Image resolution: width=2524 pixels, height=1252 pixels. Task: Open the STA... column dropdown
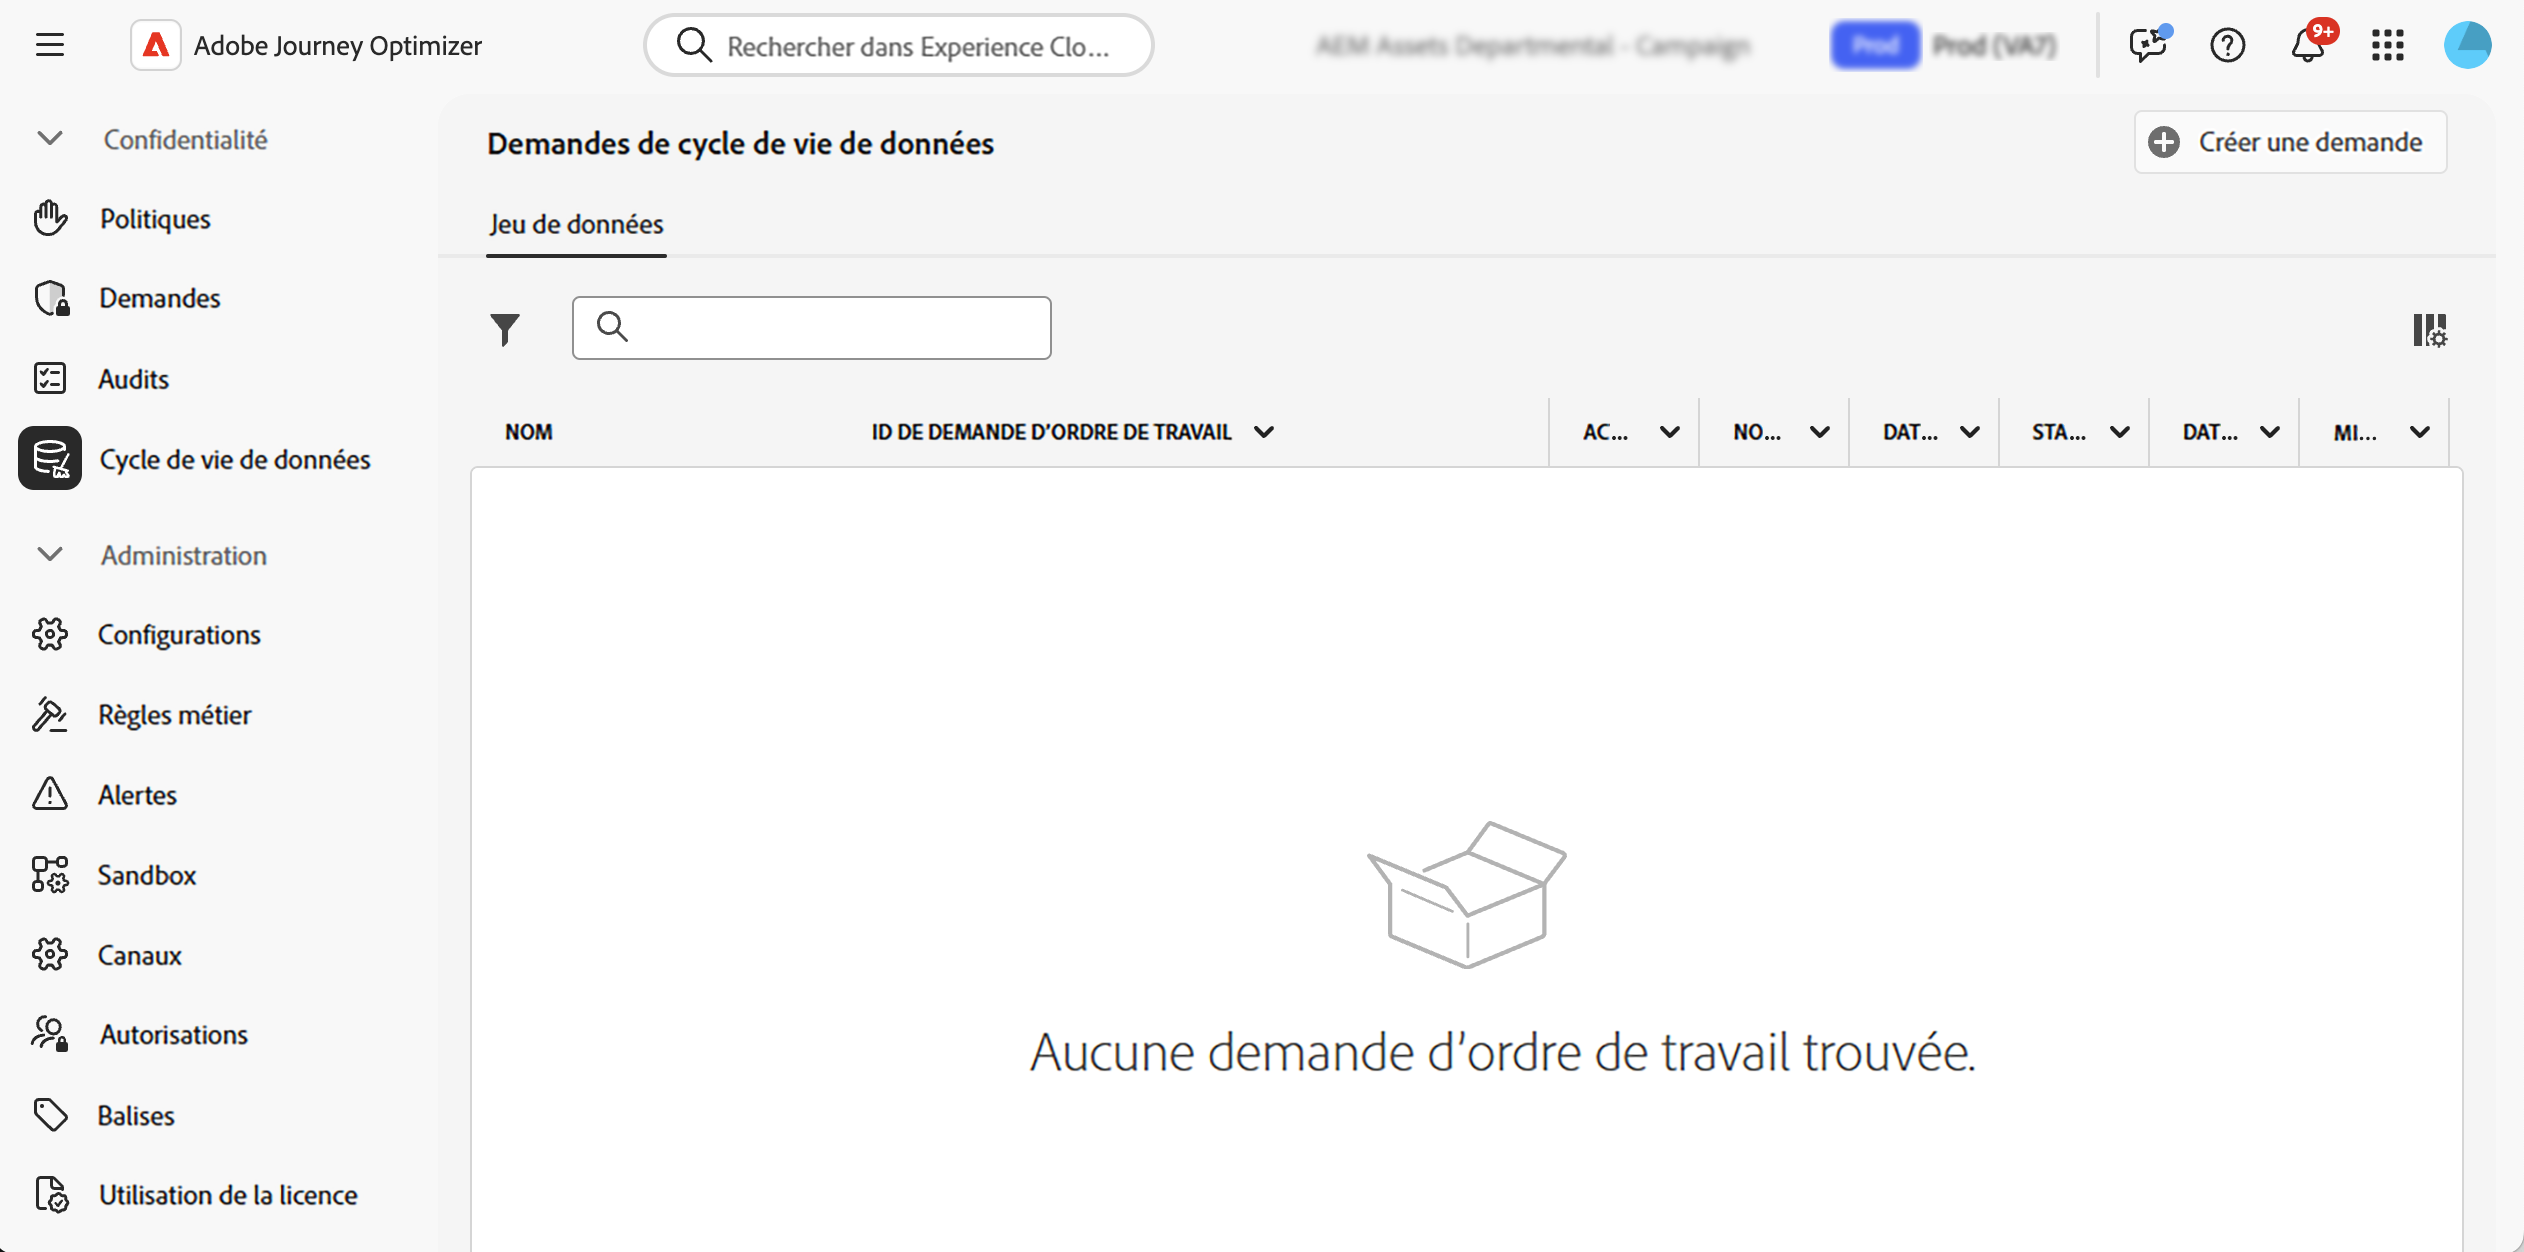(x=2119, y=432)
